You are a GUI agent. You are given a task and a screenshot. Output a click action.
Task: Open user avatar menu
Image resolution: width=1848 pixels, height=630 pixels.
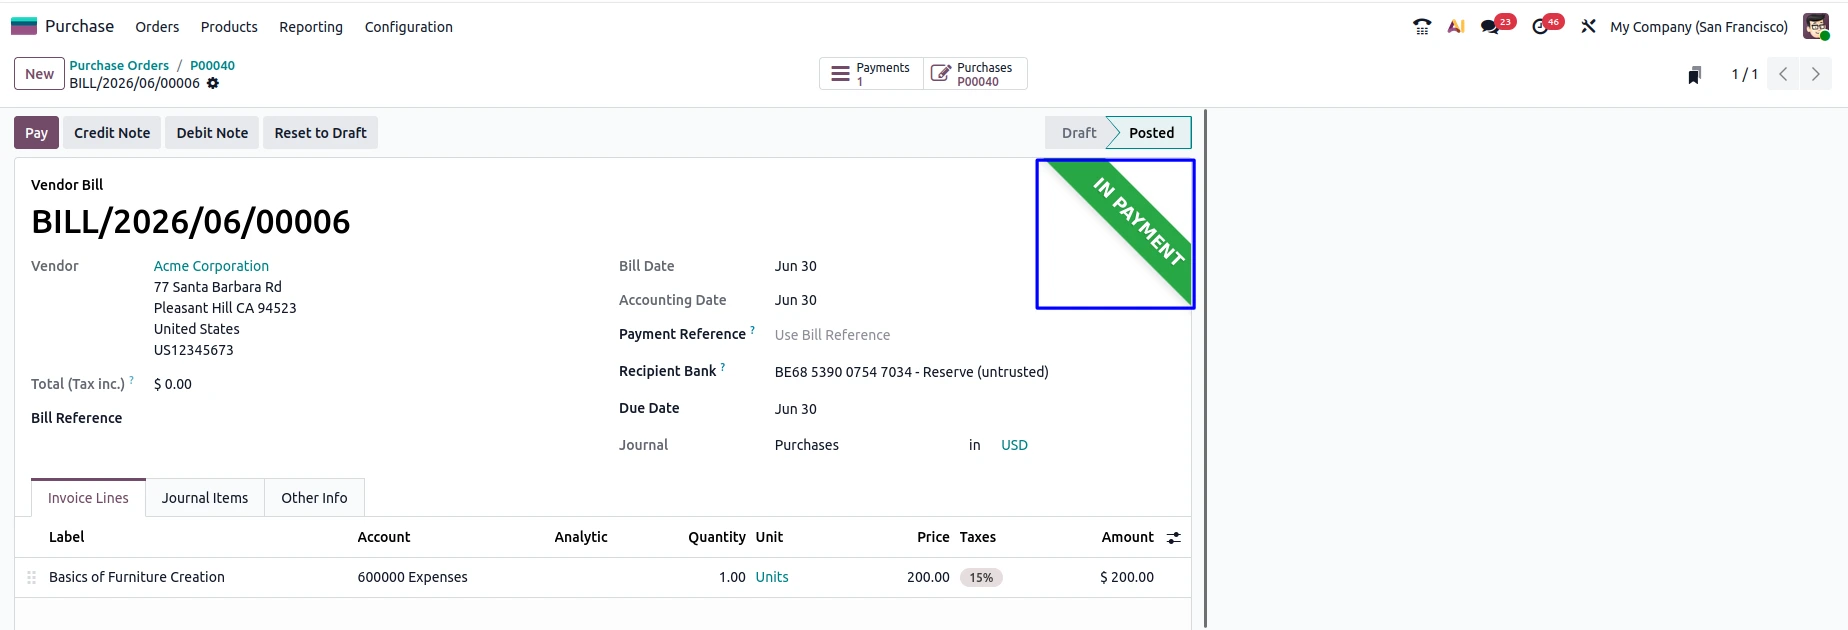pos(1816,27)
